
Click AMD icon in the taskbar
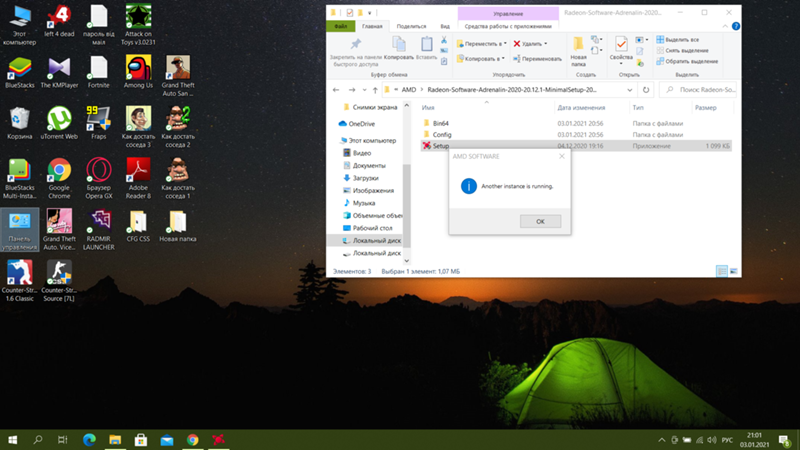coord(218,439)
